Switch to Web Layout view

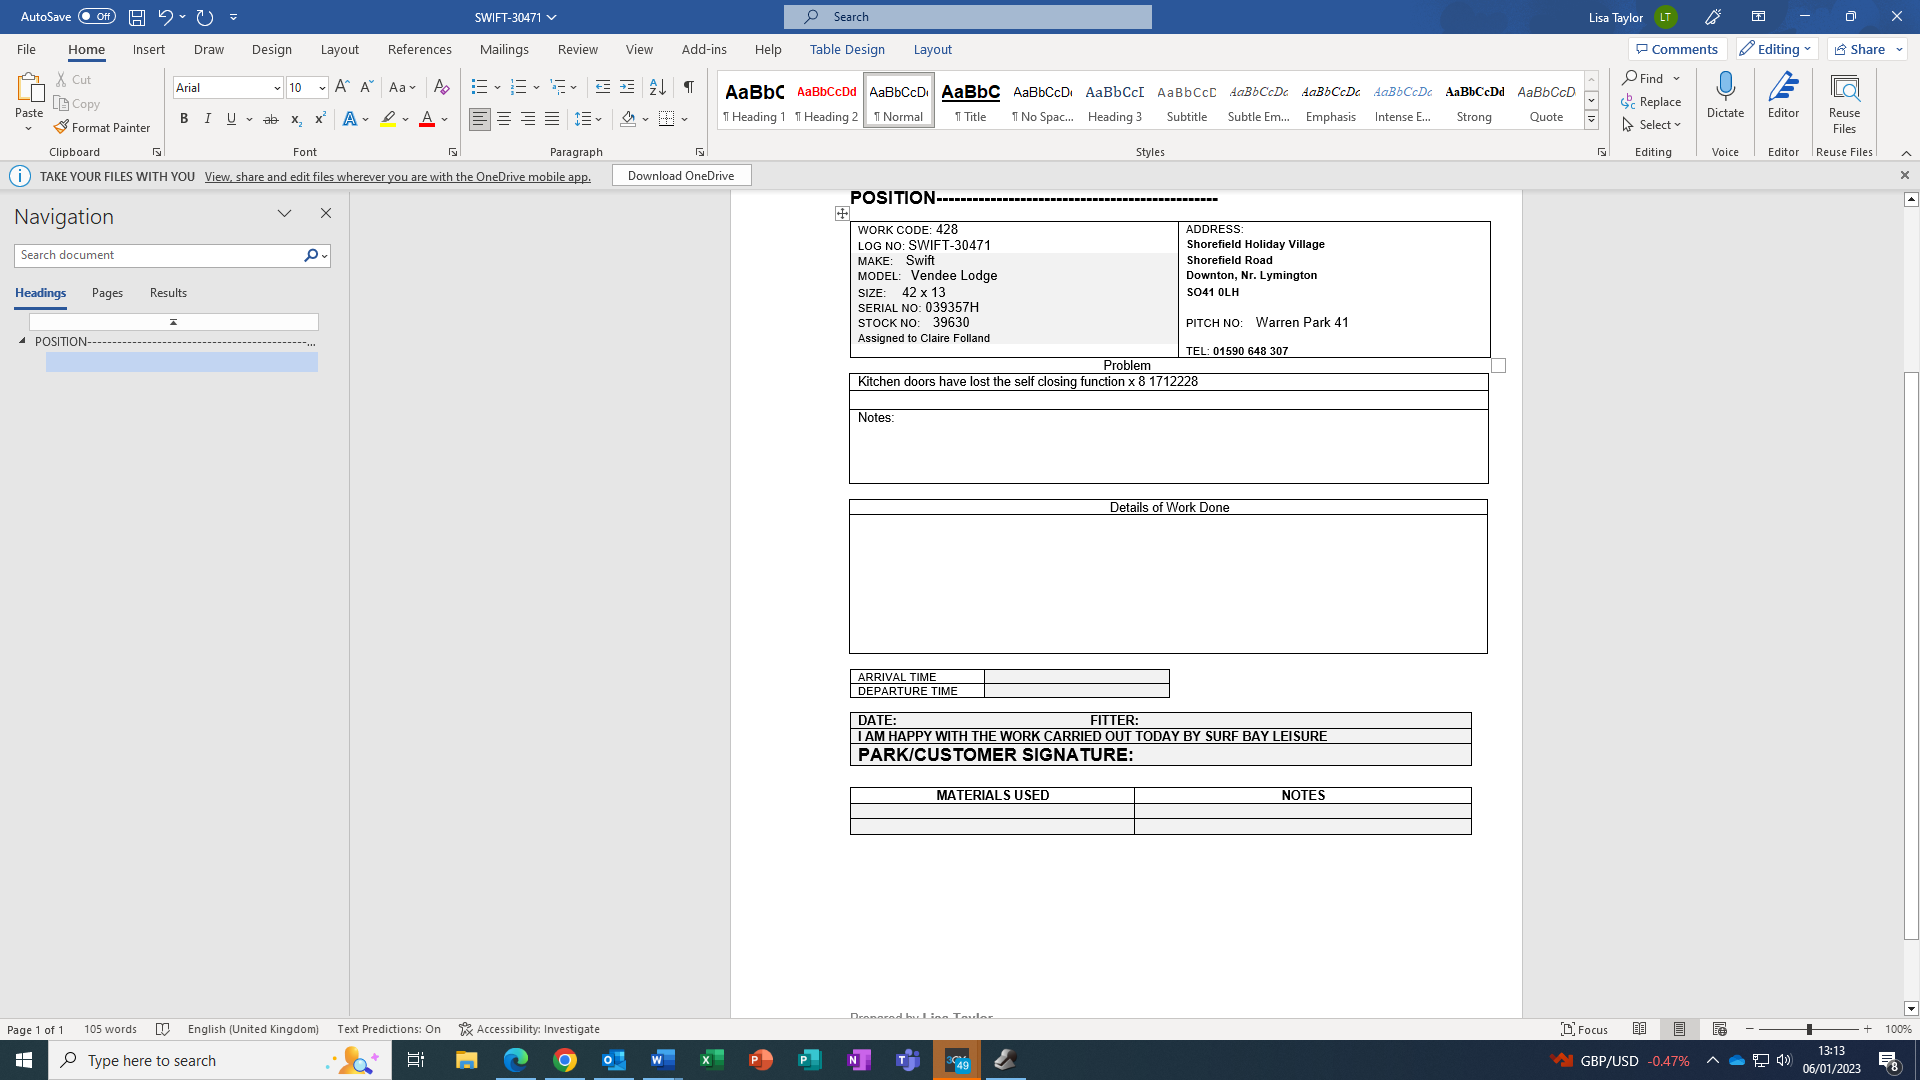click(x=1719, y=1029)
